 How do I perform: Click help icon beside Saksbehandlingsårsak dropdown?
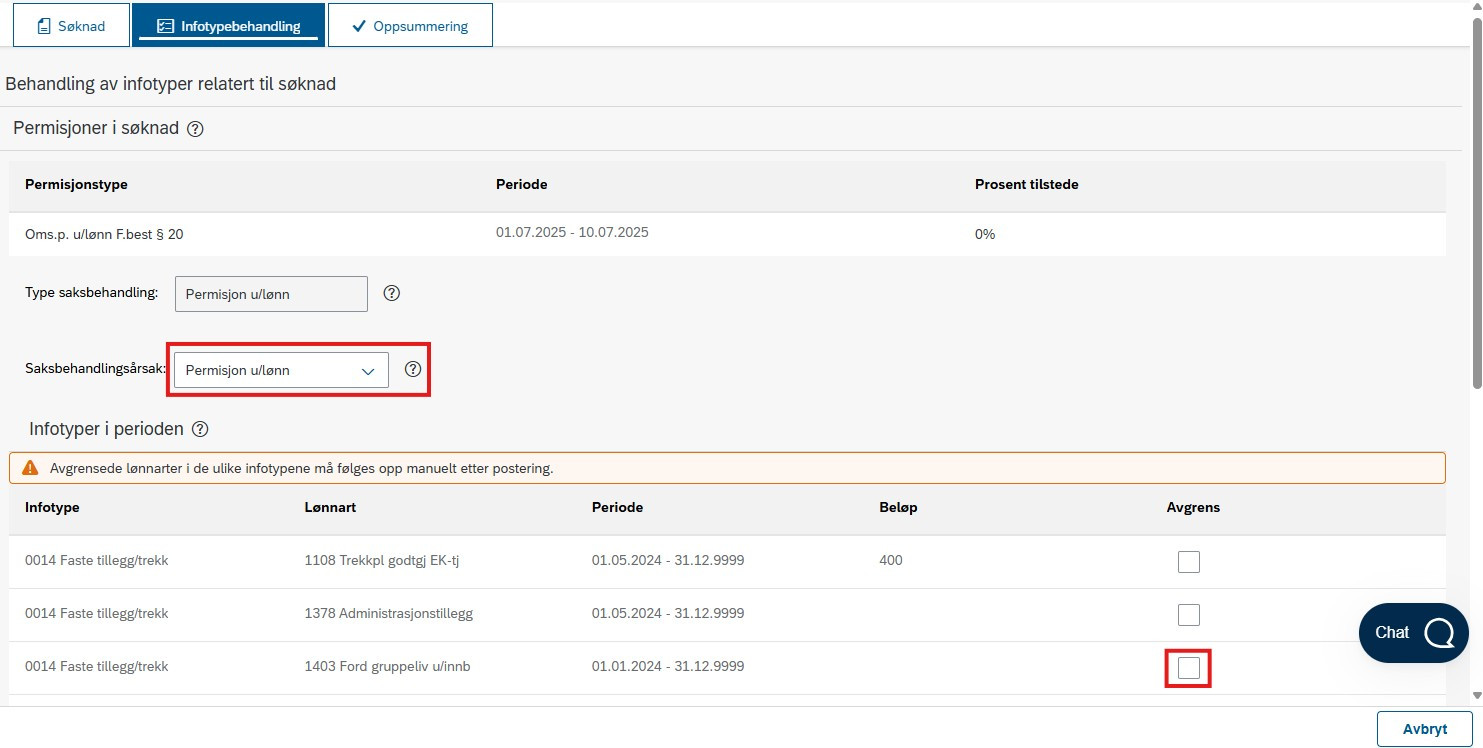[x=413, y=369]
